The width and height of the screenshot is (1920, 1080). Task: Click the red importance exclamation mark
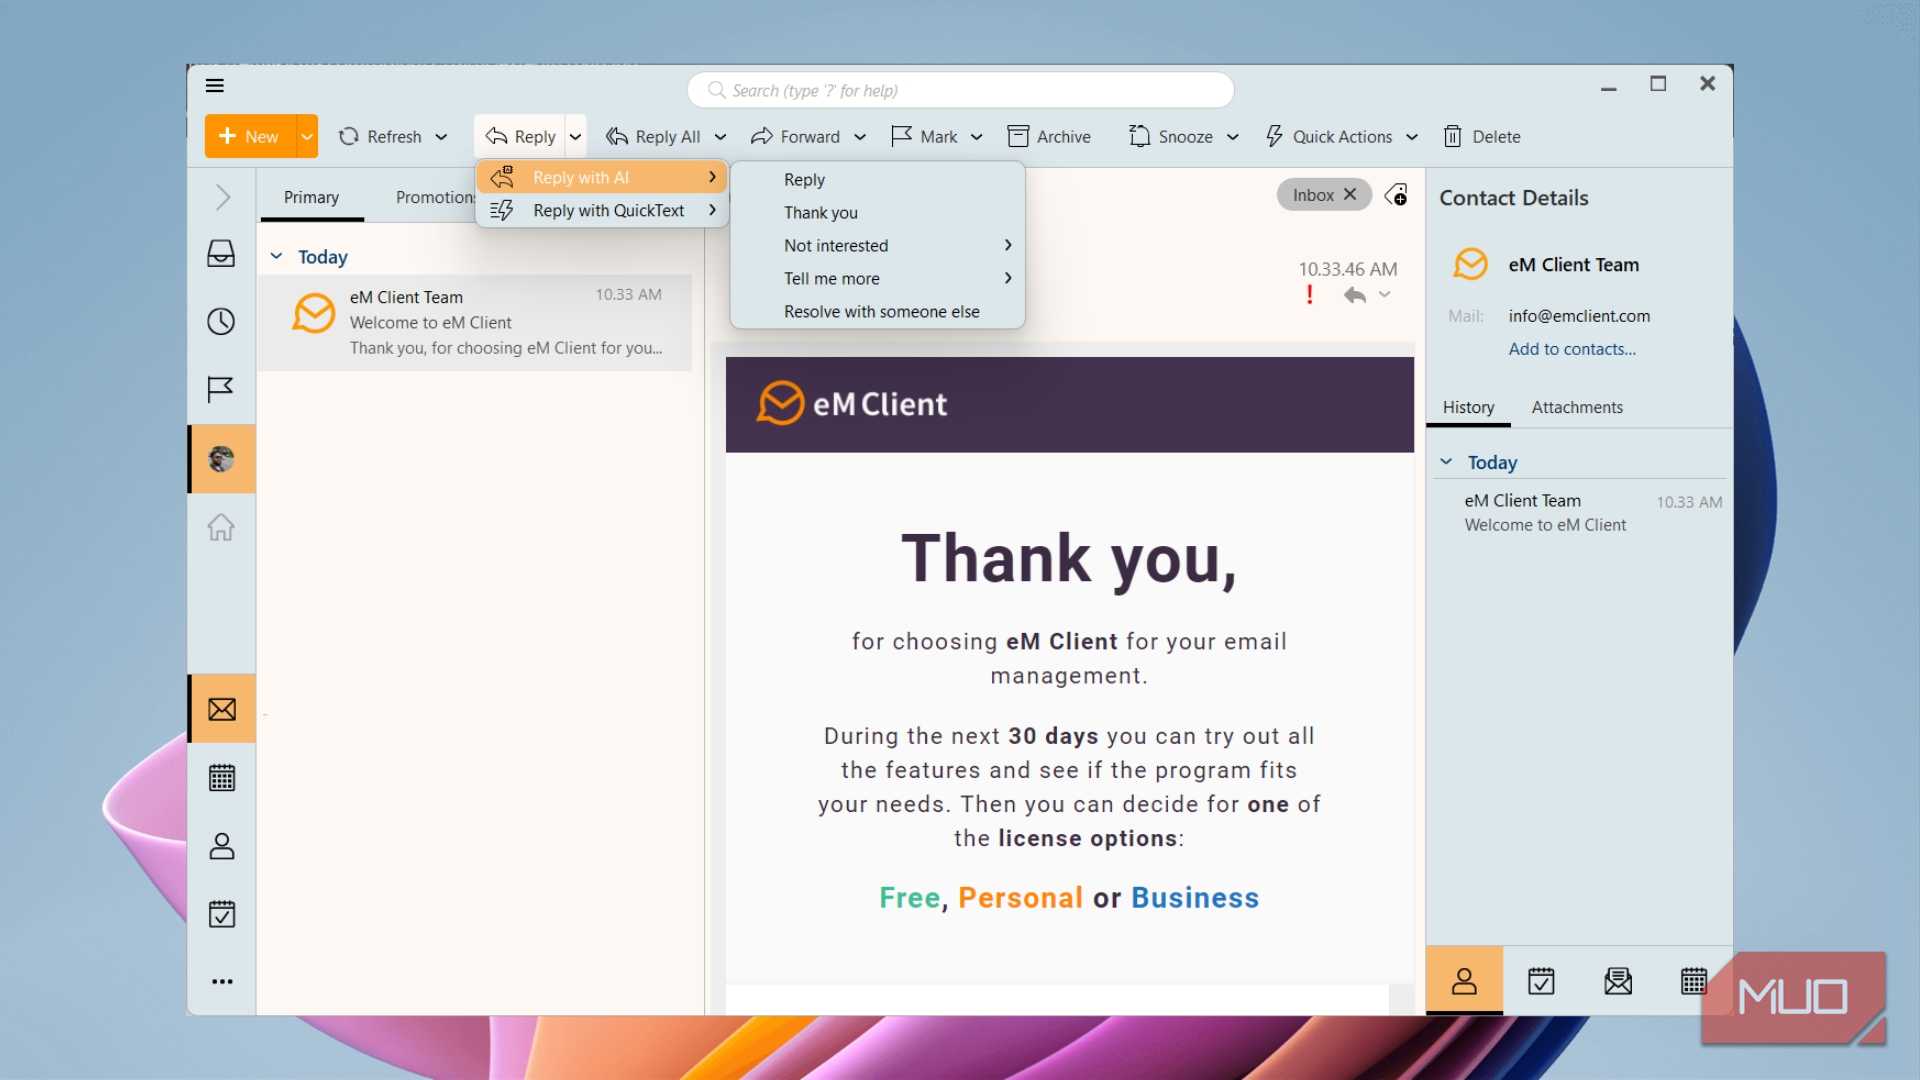[x=1310, y=295]
